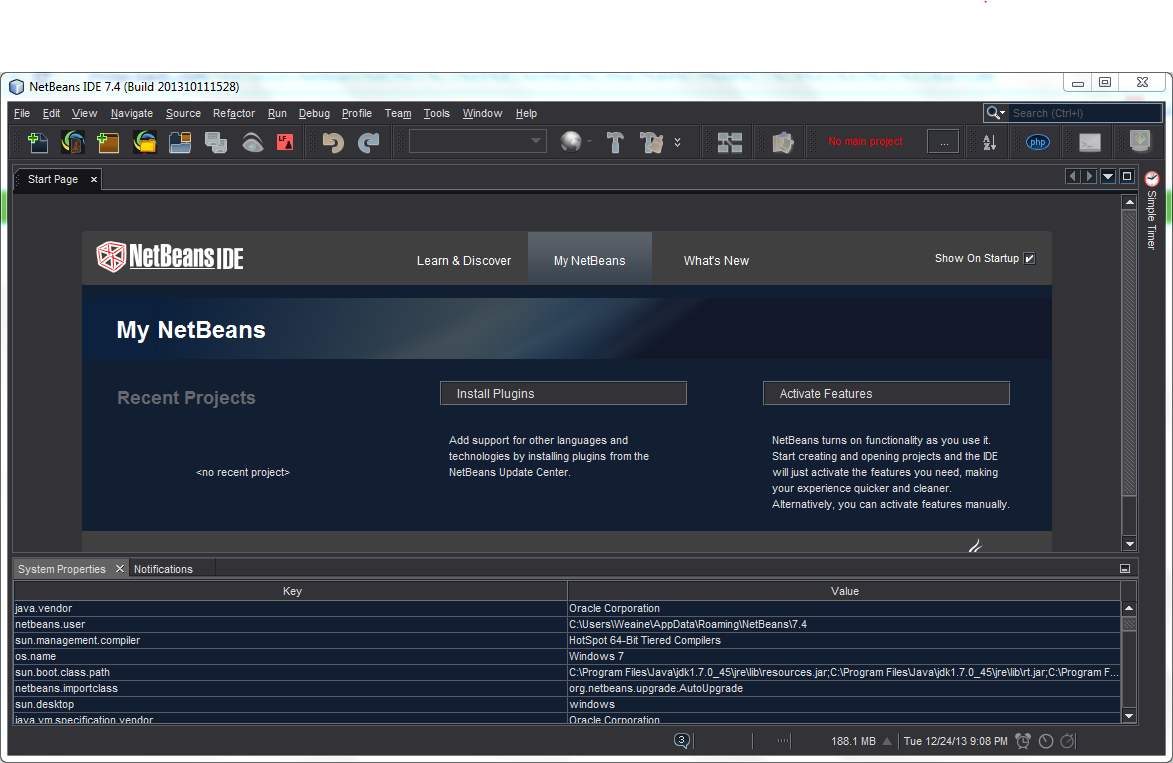This screenshot has height=763, width=1173.
Task: Click the gray Save All disks icon
Action: point(216,141)
